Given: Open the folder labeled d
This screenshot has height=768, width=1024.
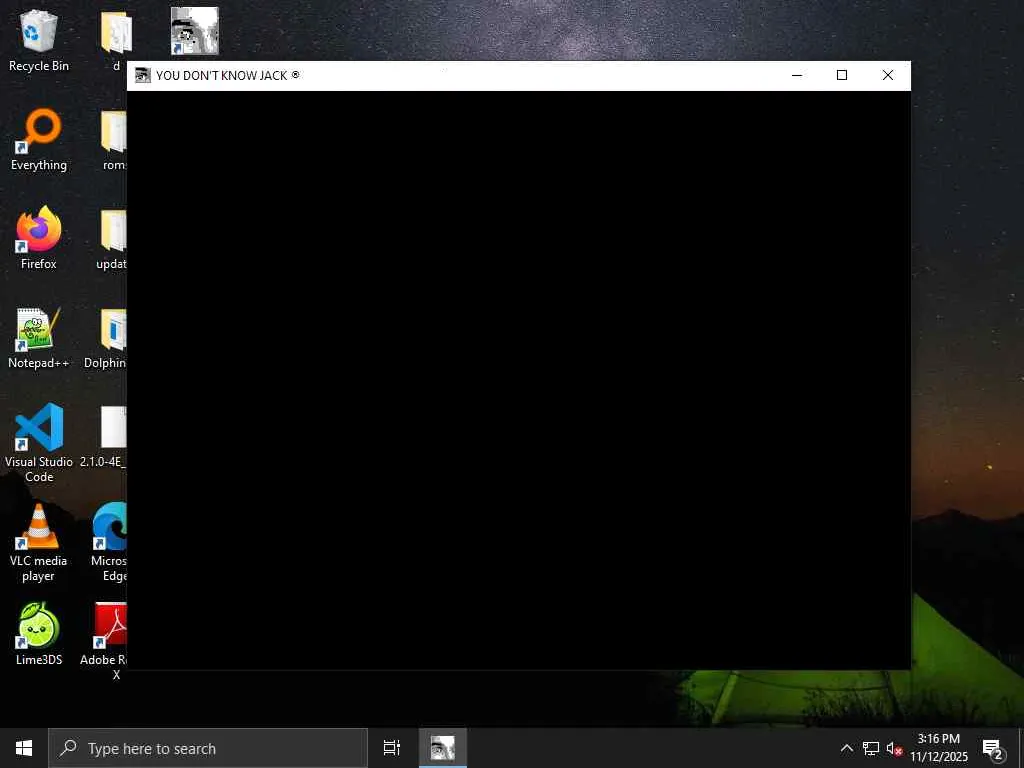Looking at the screenshot, I should point(116,40).
